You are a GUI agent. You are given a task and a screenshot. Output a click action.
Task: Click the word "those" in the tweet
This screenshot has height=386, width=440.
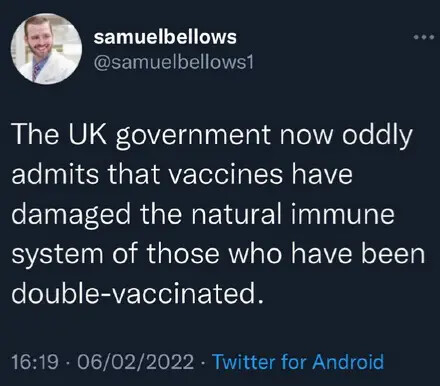(x=183, y=253)
